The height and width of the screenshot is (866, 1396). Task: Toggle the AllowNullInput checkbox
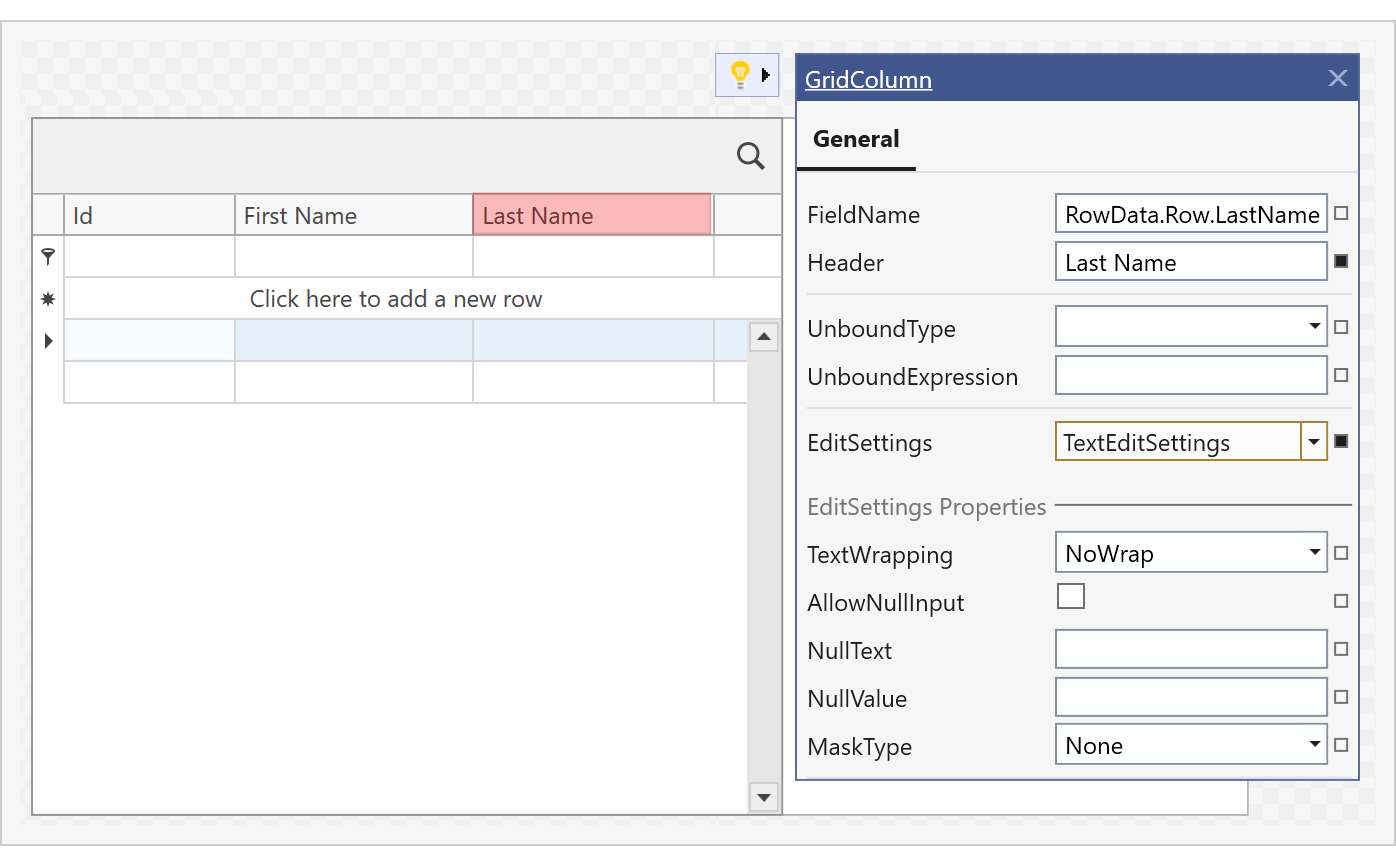tap(1071, 596)
